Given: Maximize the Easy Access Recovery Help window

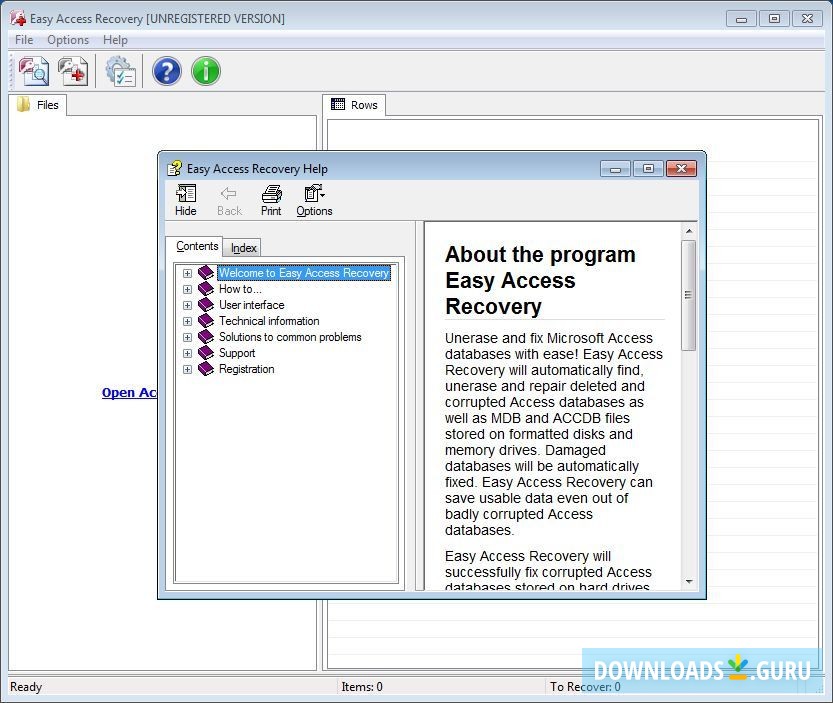Looking at the screenshot, I should point(648,168).
